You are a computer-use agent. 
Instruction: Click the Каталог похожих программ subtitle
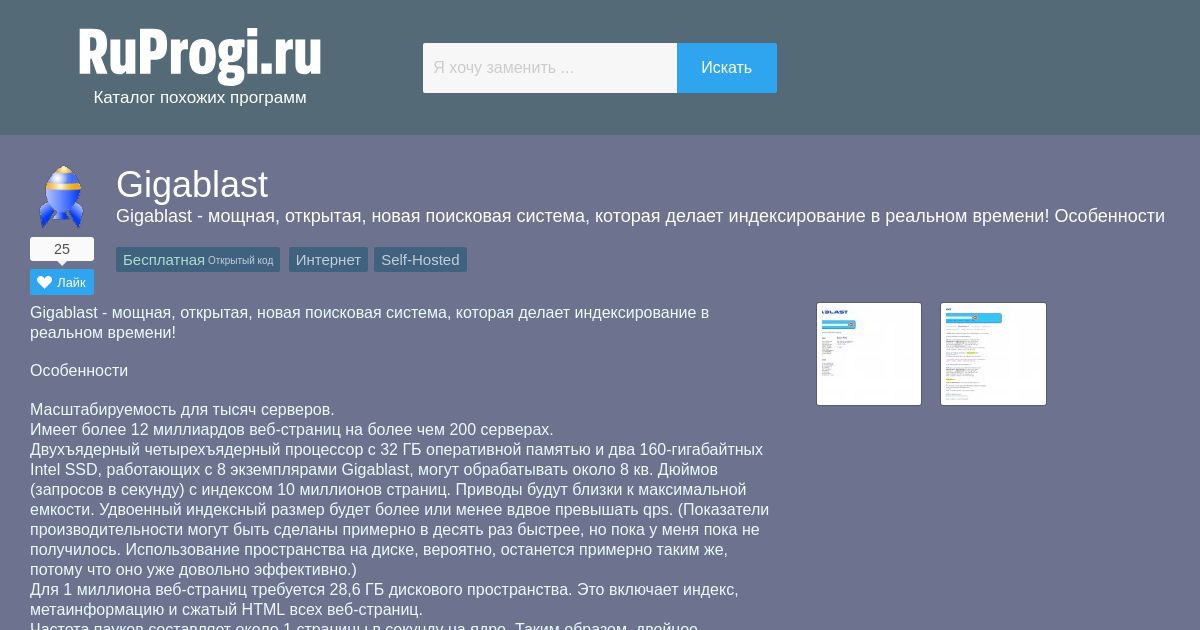(x=200, y=97)
